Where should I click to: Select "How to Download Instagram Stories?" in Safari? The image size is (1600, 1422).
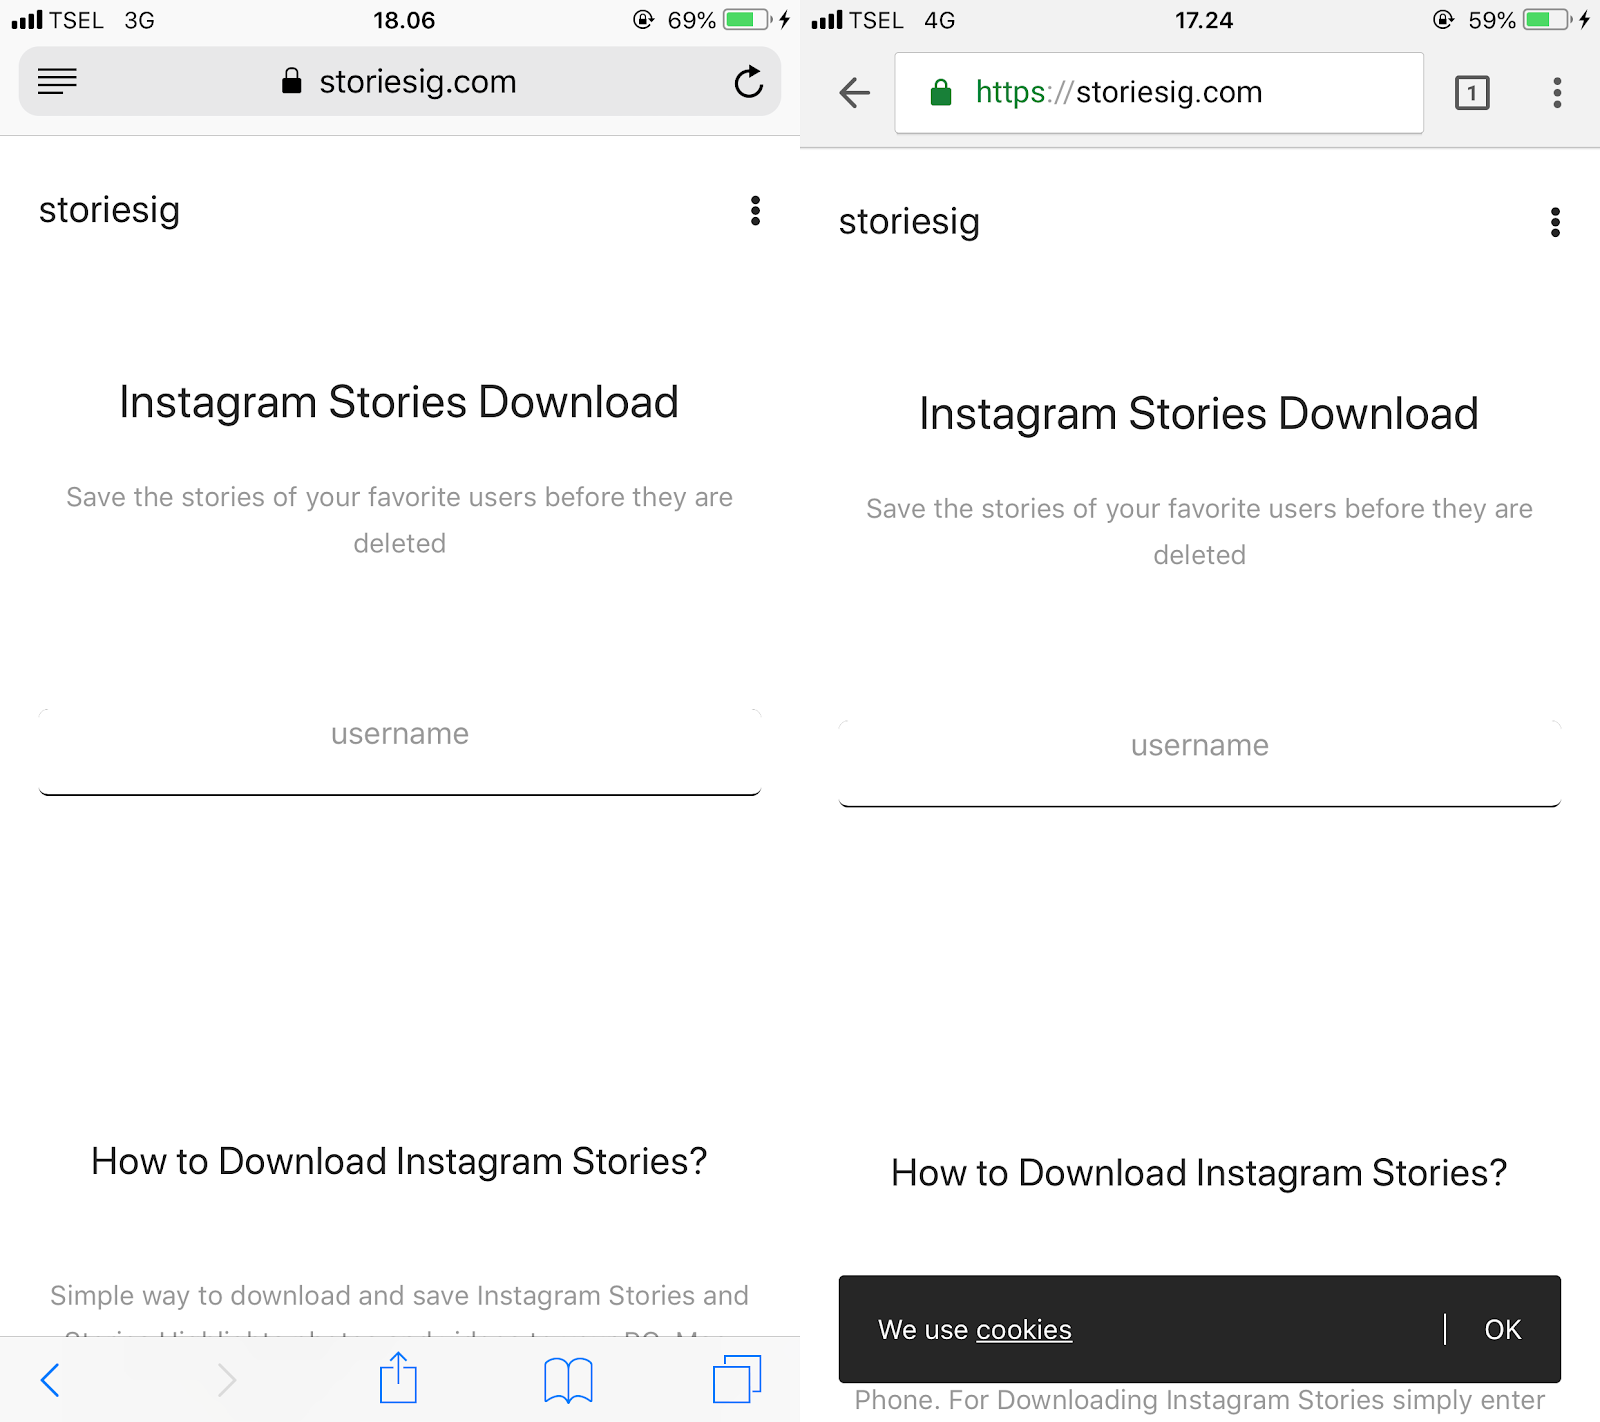click(399, 1162)
